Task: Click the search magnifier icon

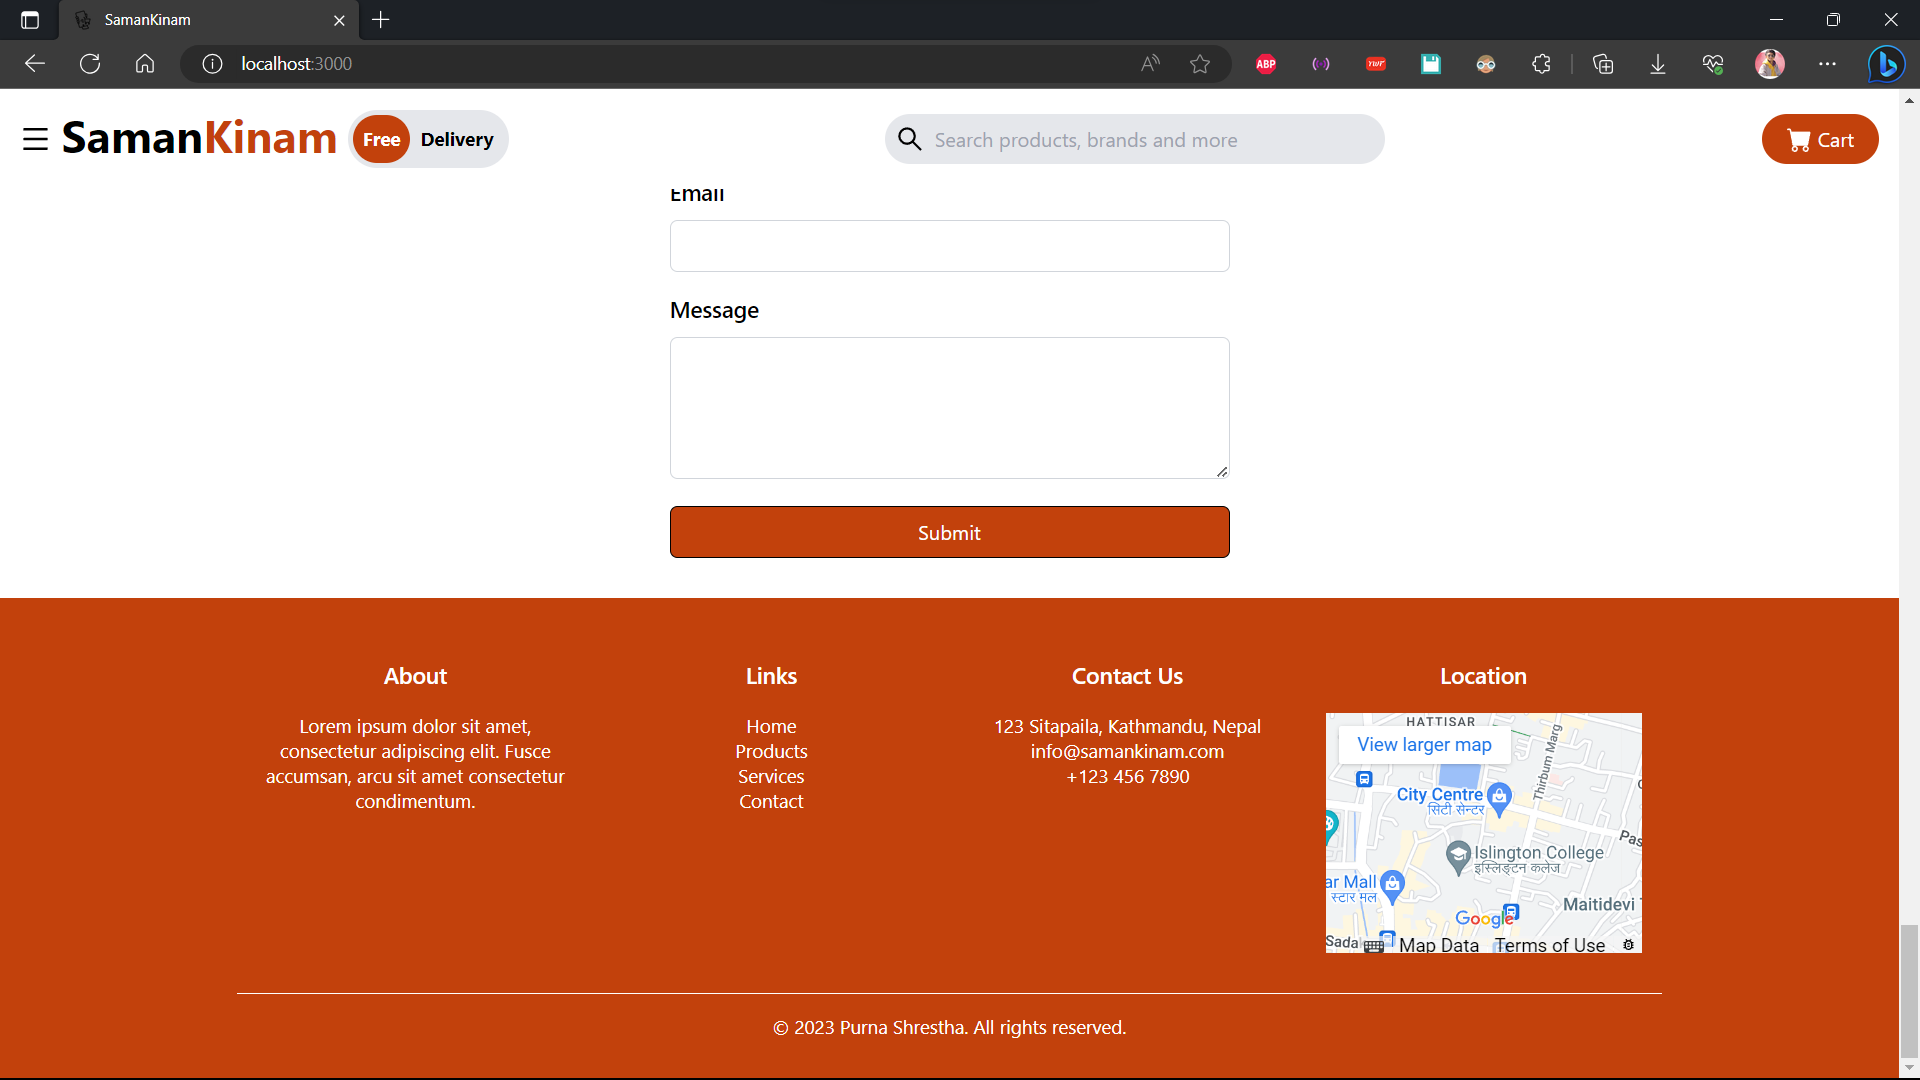Action: click(x=909, y=139)
